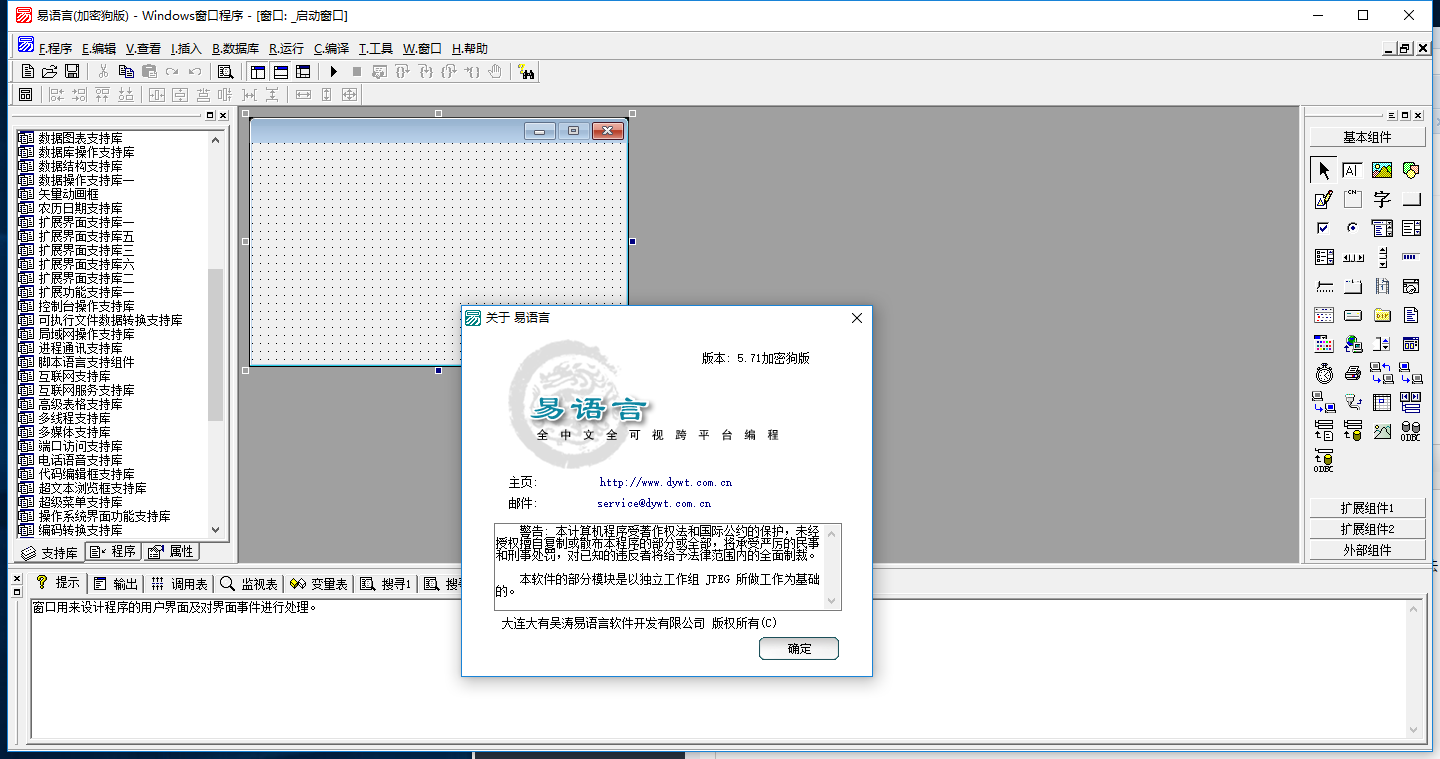1440x759 pixels.
Task: Open the T.工具 menu
Action: pyautogui.click(x=376, y=48)
